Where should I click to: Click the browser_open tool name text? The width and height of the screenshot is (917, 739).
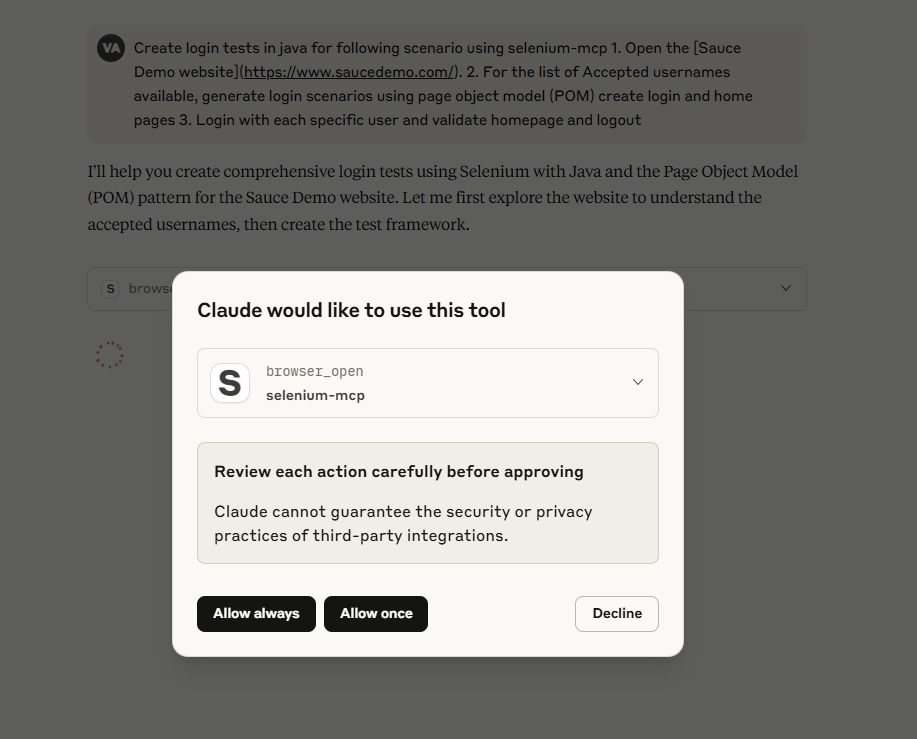click(315, 371)
